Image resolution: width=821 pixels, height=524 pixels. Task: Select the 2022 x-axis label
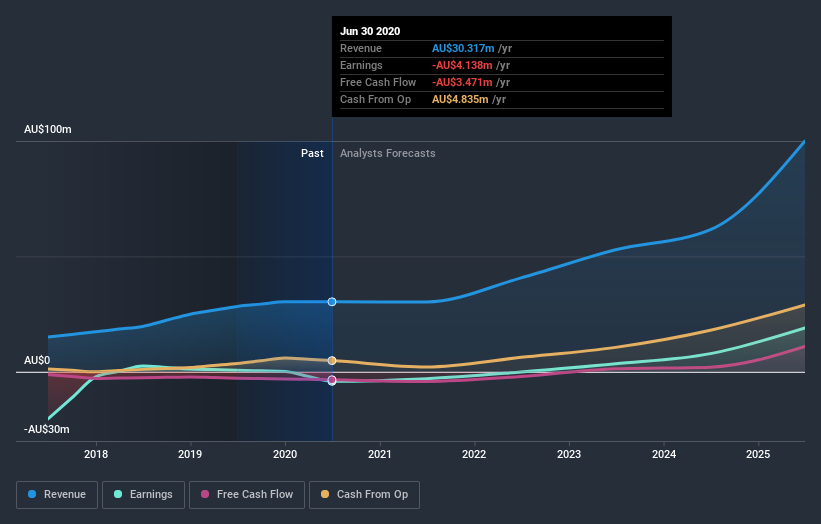click(474, 454)
